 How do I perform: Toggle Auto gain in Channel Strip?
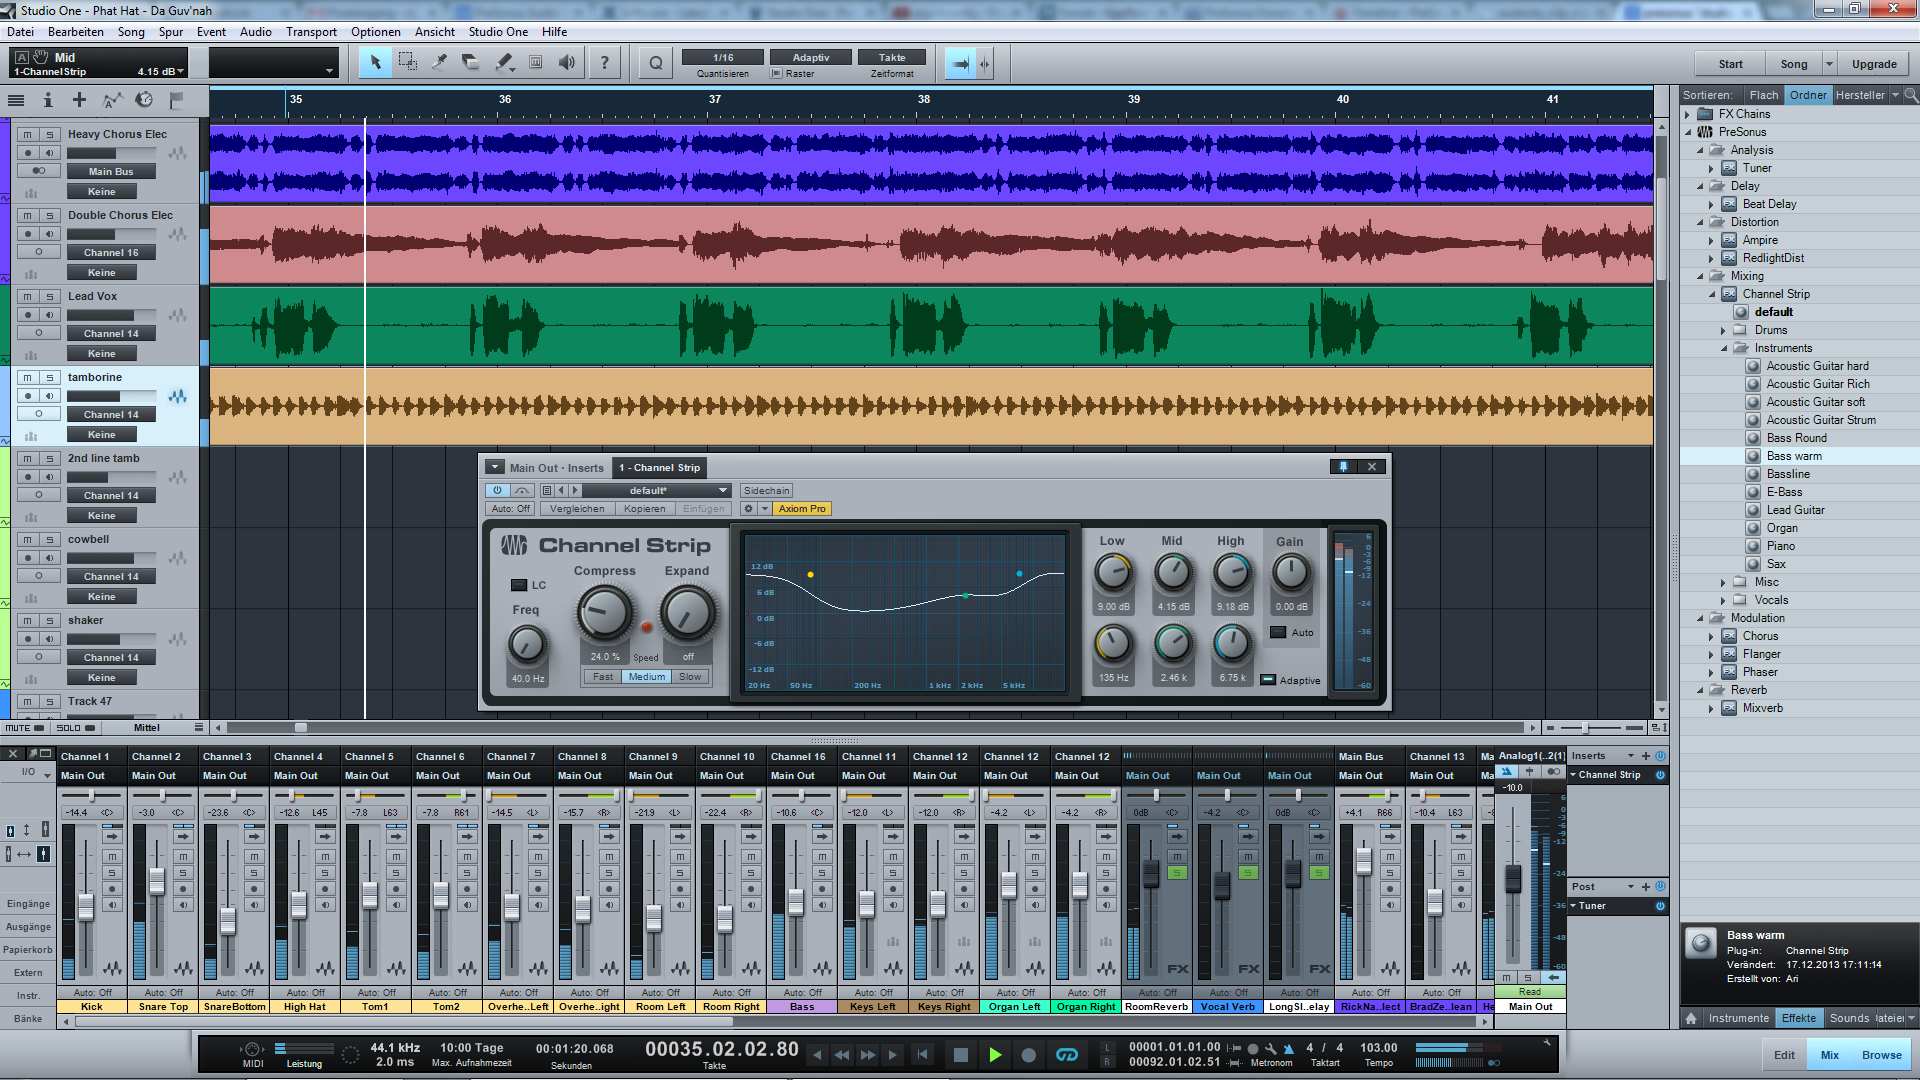pyautogui.click(x=1278, y=632)
